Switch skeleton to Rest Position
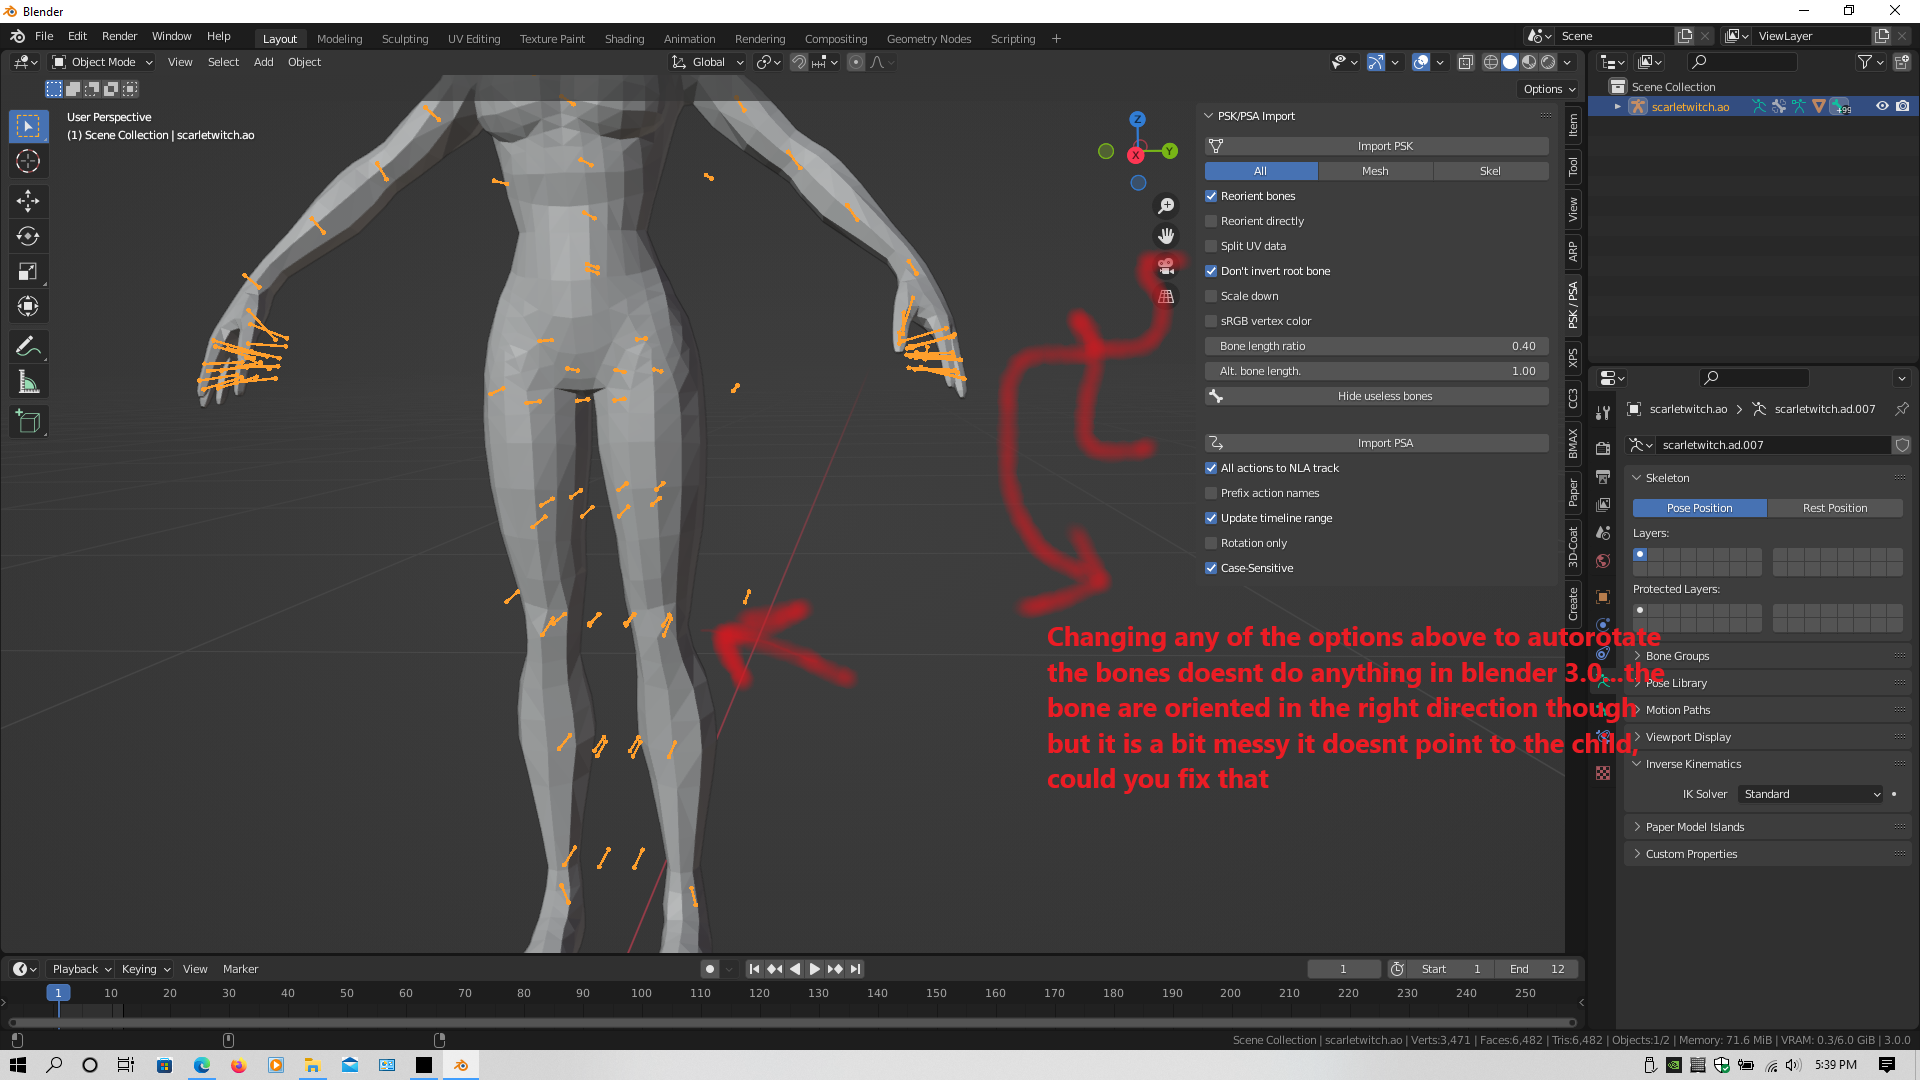 (x=1835, y=508)
